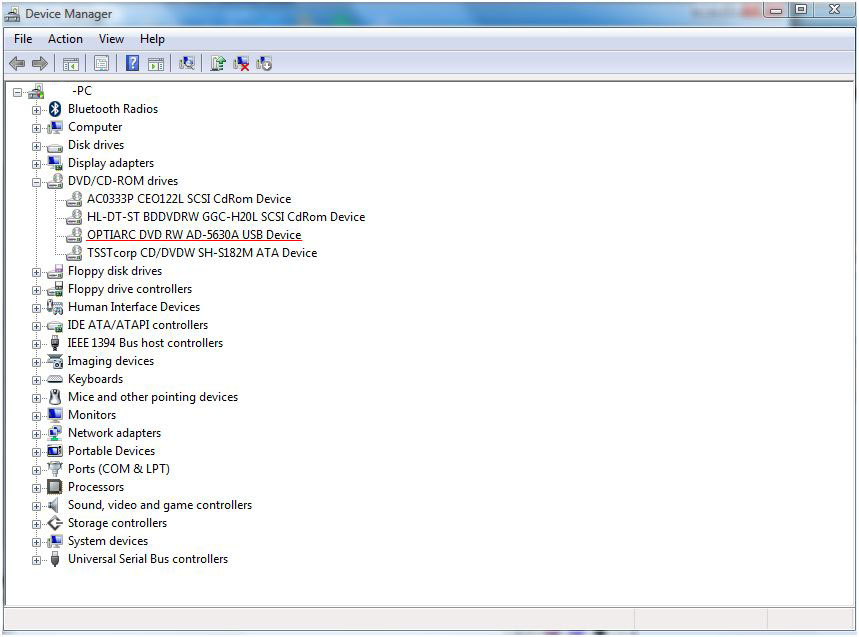Click the Properties toolbar icon

[x=101, y=63]
